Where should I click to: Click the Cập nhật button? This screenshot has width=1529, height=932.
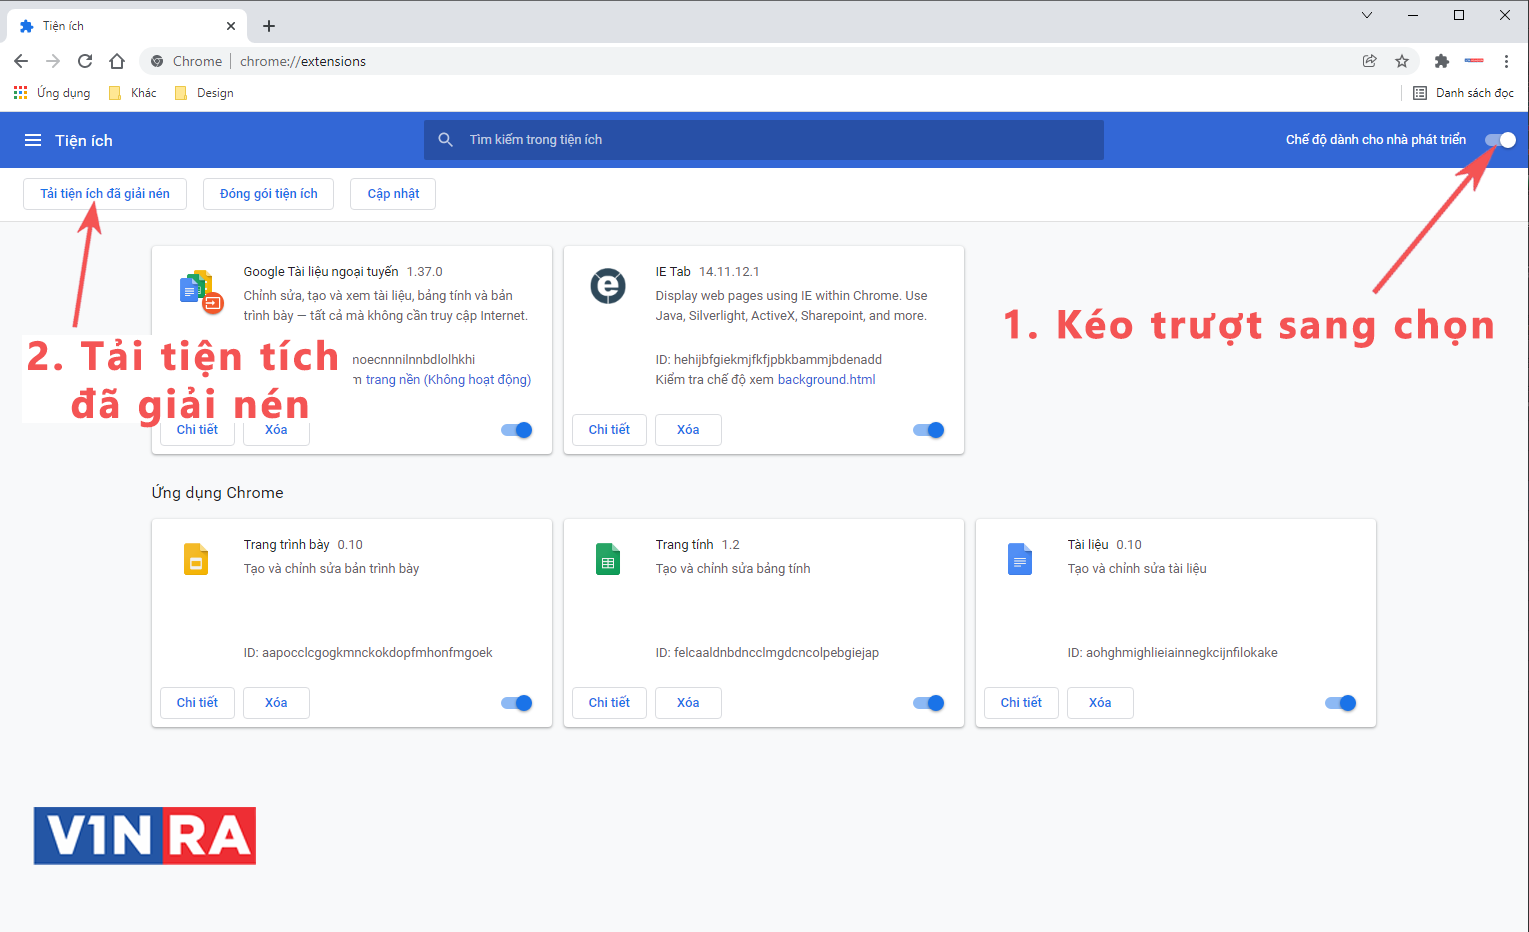coord(393,194)
